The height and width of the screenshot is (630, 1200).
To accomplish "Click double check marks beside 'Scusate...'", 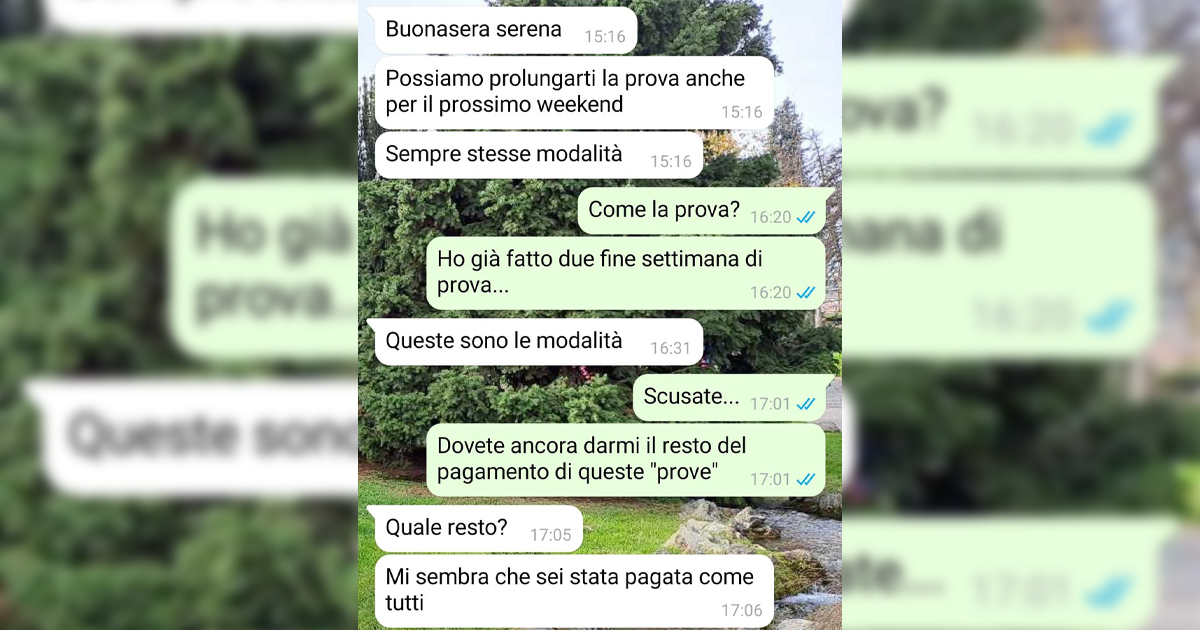I will [x=806, y=404].
